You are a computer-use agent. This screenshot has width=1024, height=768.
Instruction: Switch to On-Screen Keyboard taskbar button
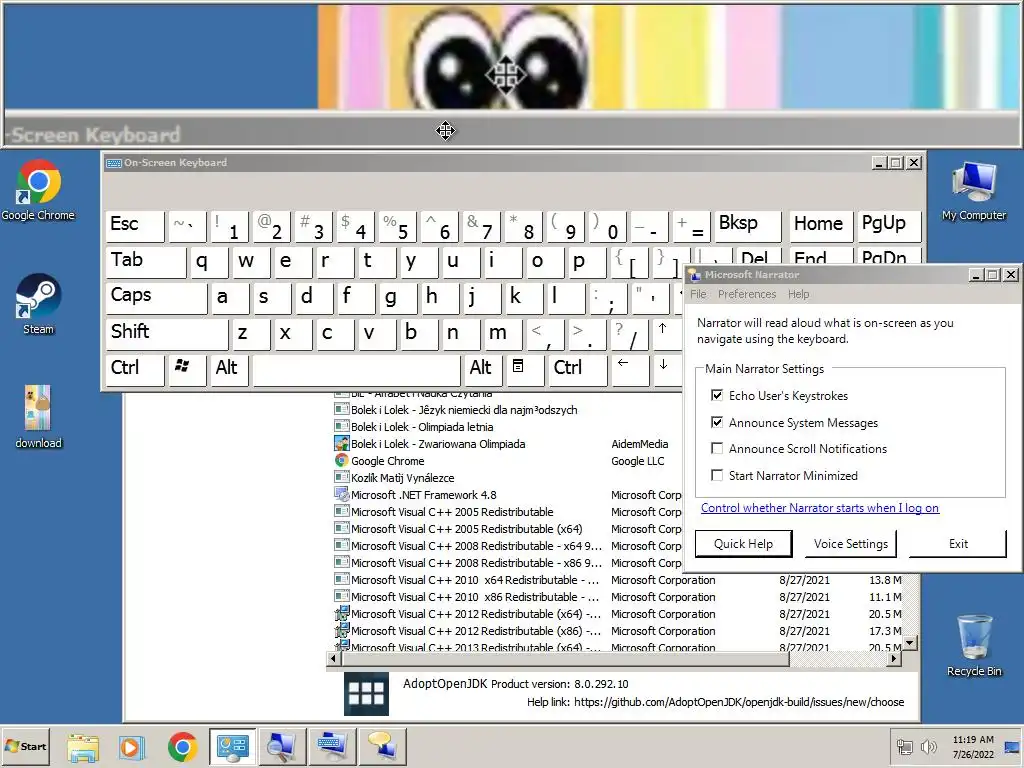pyautogui.click(x=332, y=746)
